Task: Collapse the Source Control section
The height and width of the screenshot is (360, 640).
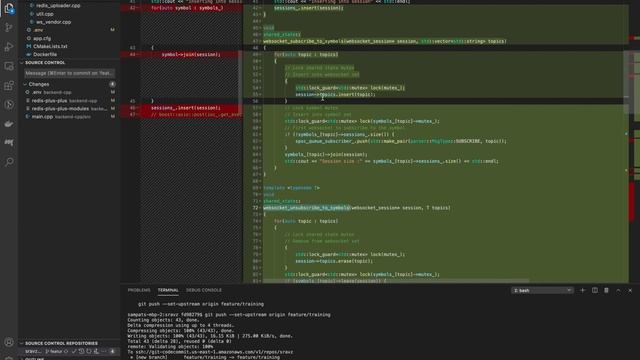Action: pos(45,62)
